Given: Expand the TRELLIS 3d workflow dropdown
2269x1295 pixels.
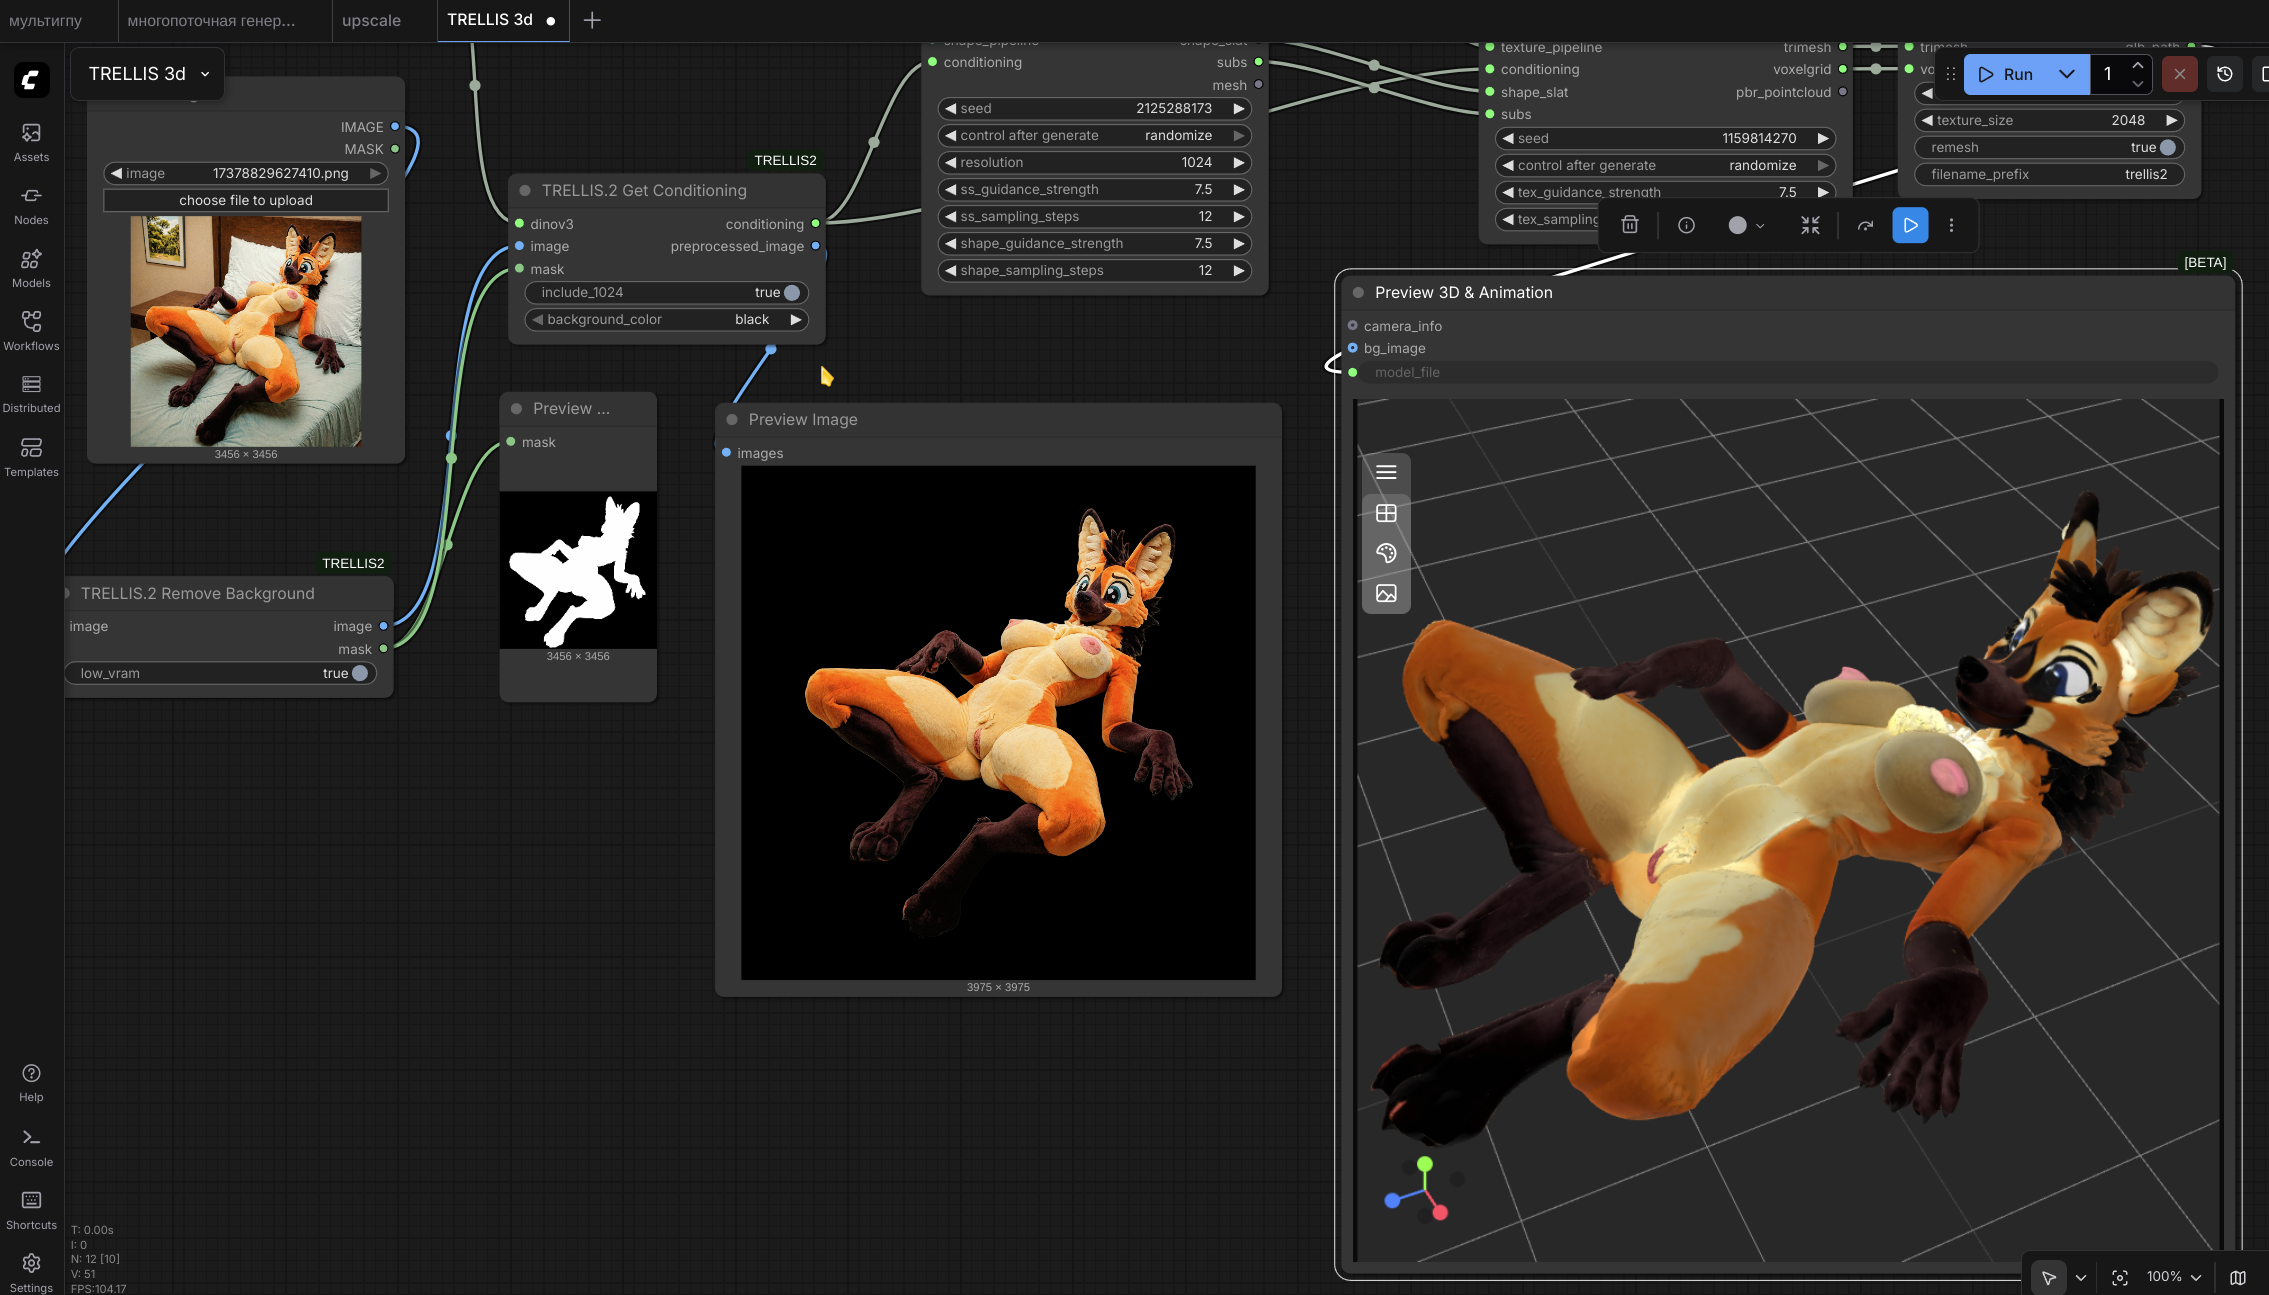Looking at the screenshot, I should (x=205, y=74).
